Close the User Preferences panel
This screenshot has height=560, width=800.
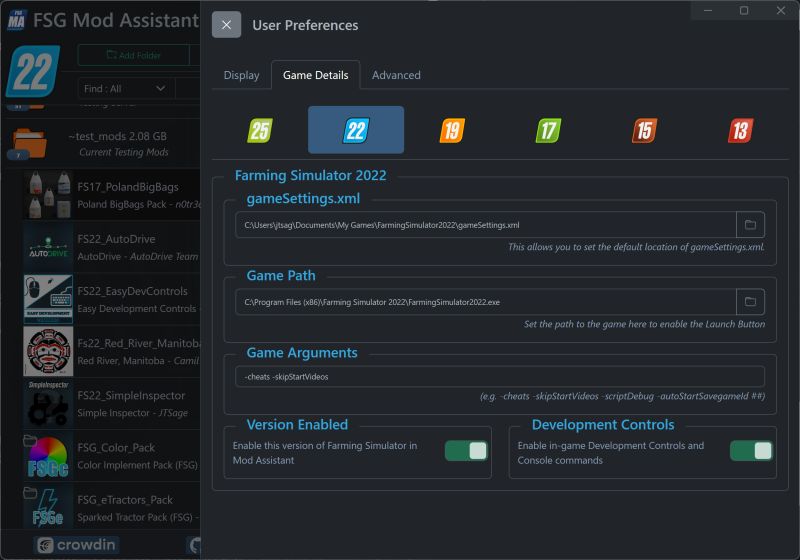pos(226,24)
